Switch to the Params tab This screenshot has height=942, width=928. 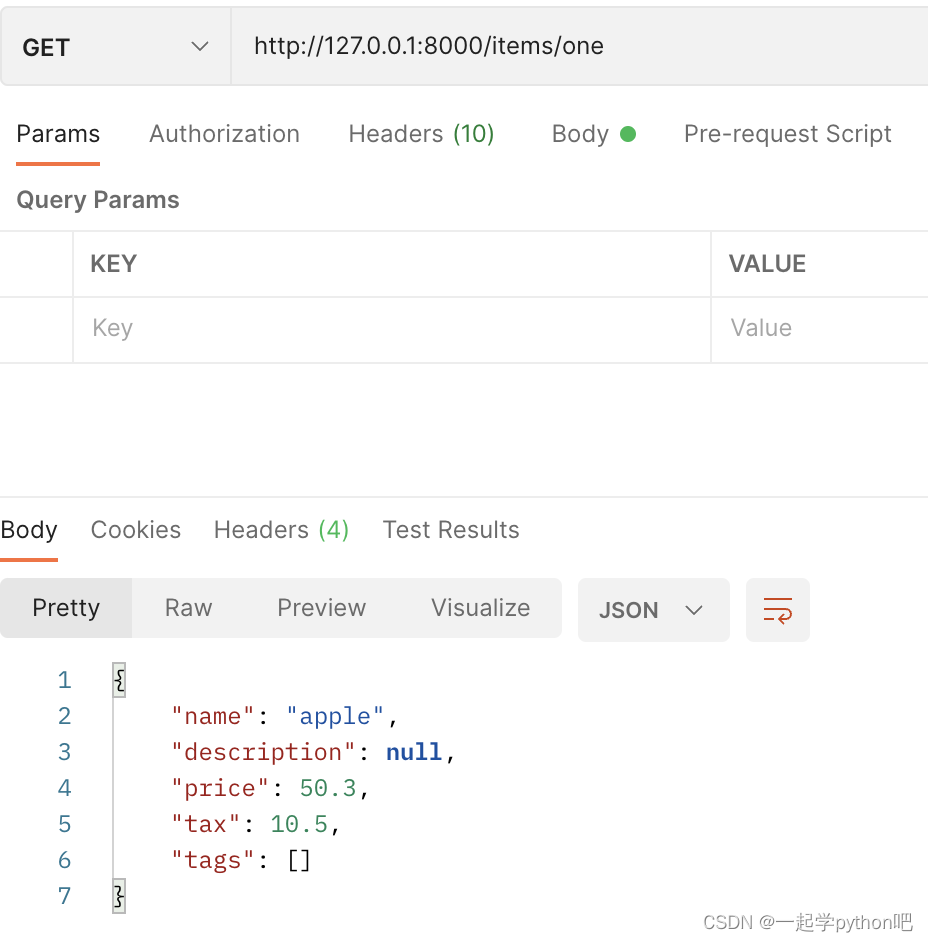[x=58, y=134]
